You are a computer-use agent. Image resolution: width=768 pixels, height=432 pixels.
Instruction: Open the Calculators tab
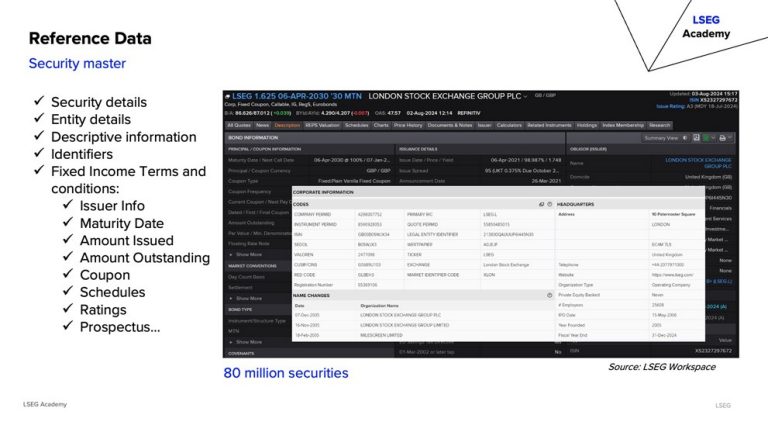pos(509,125)
